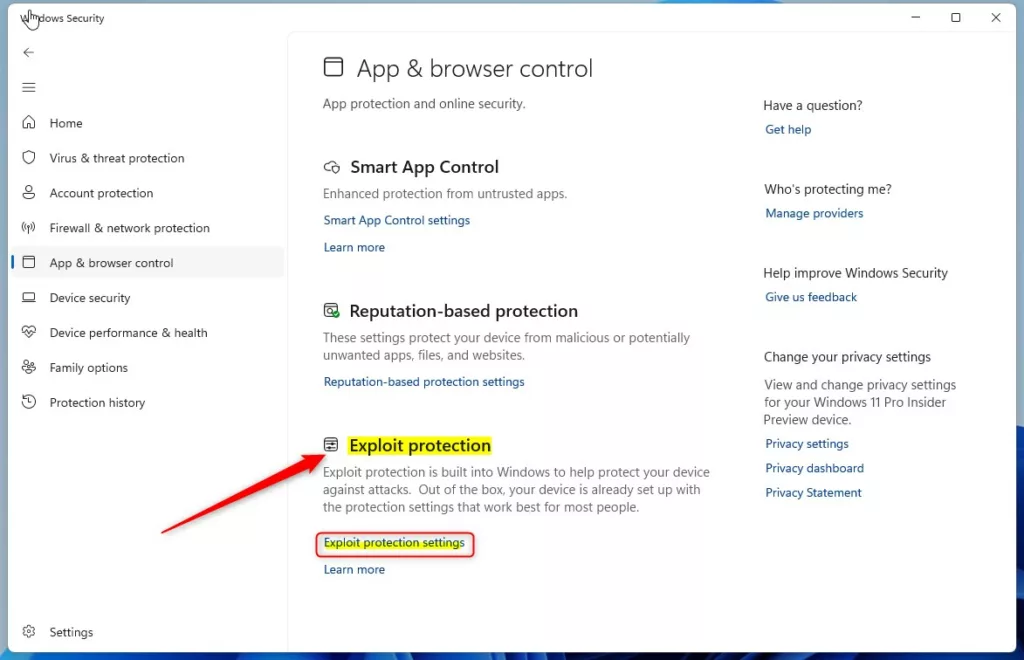Screen dimensions: 1024x660
Task: Open Protection history page
Action: [x=97, y=403]
